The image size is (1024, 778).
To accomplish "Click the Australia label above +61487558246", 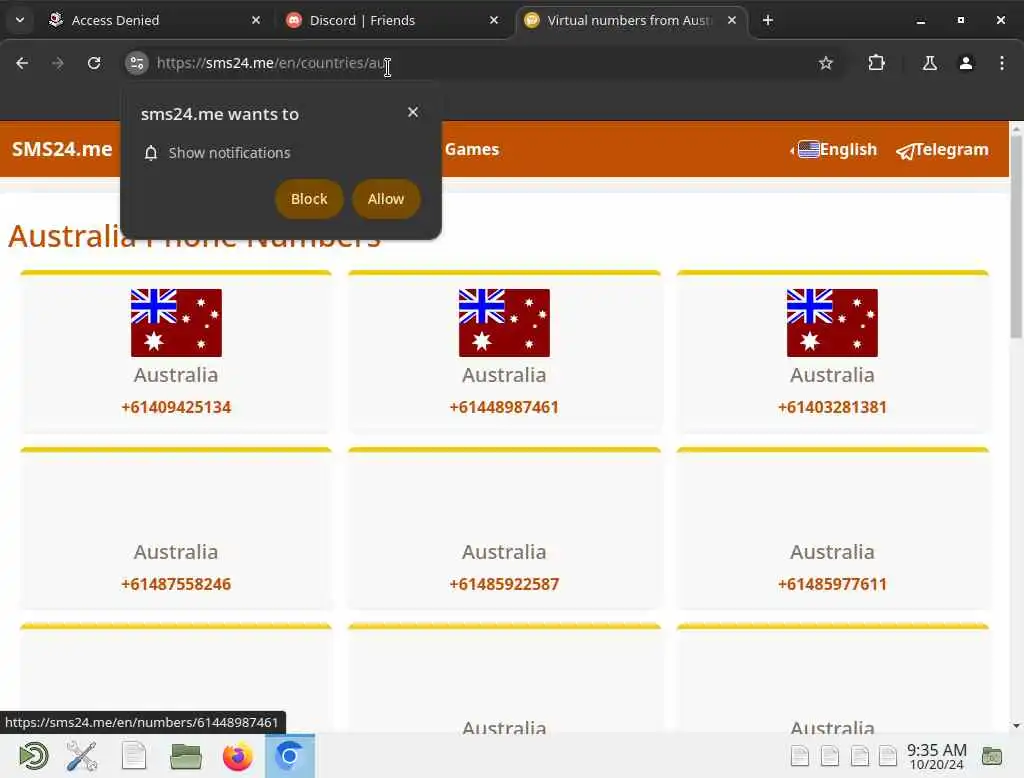I will tap(176, 552).
